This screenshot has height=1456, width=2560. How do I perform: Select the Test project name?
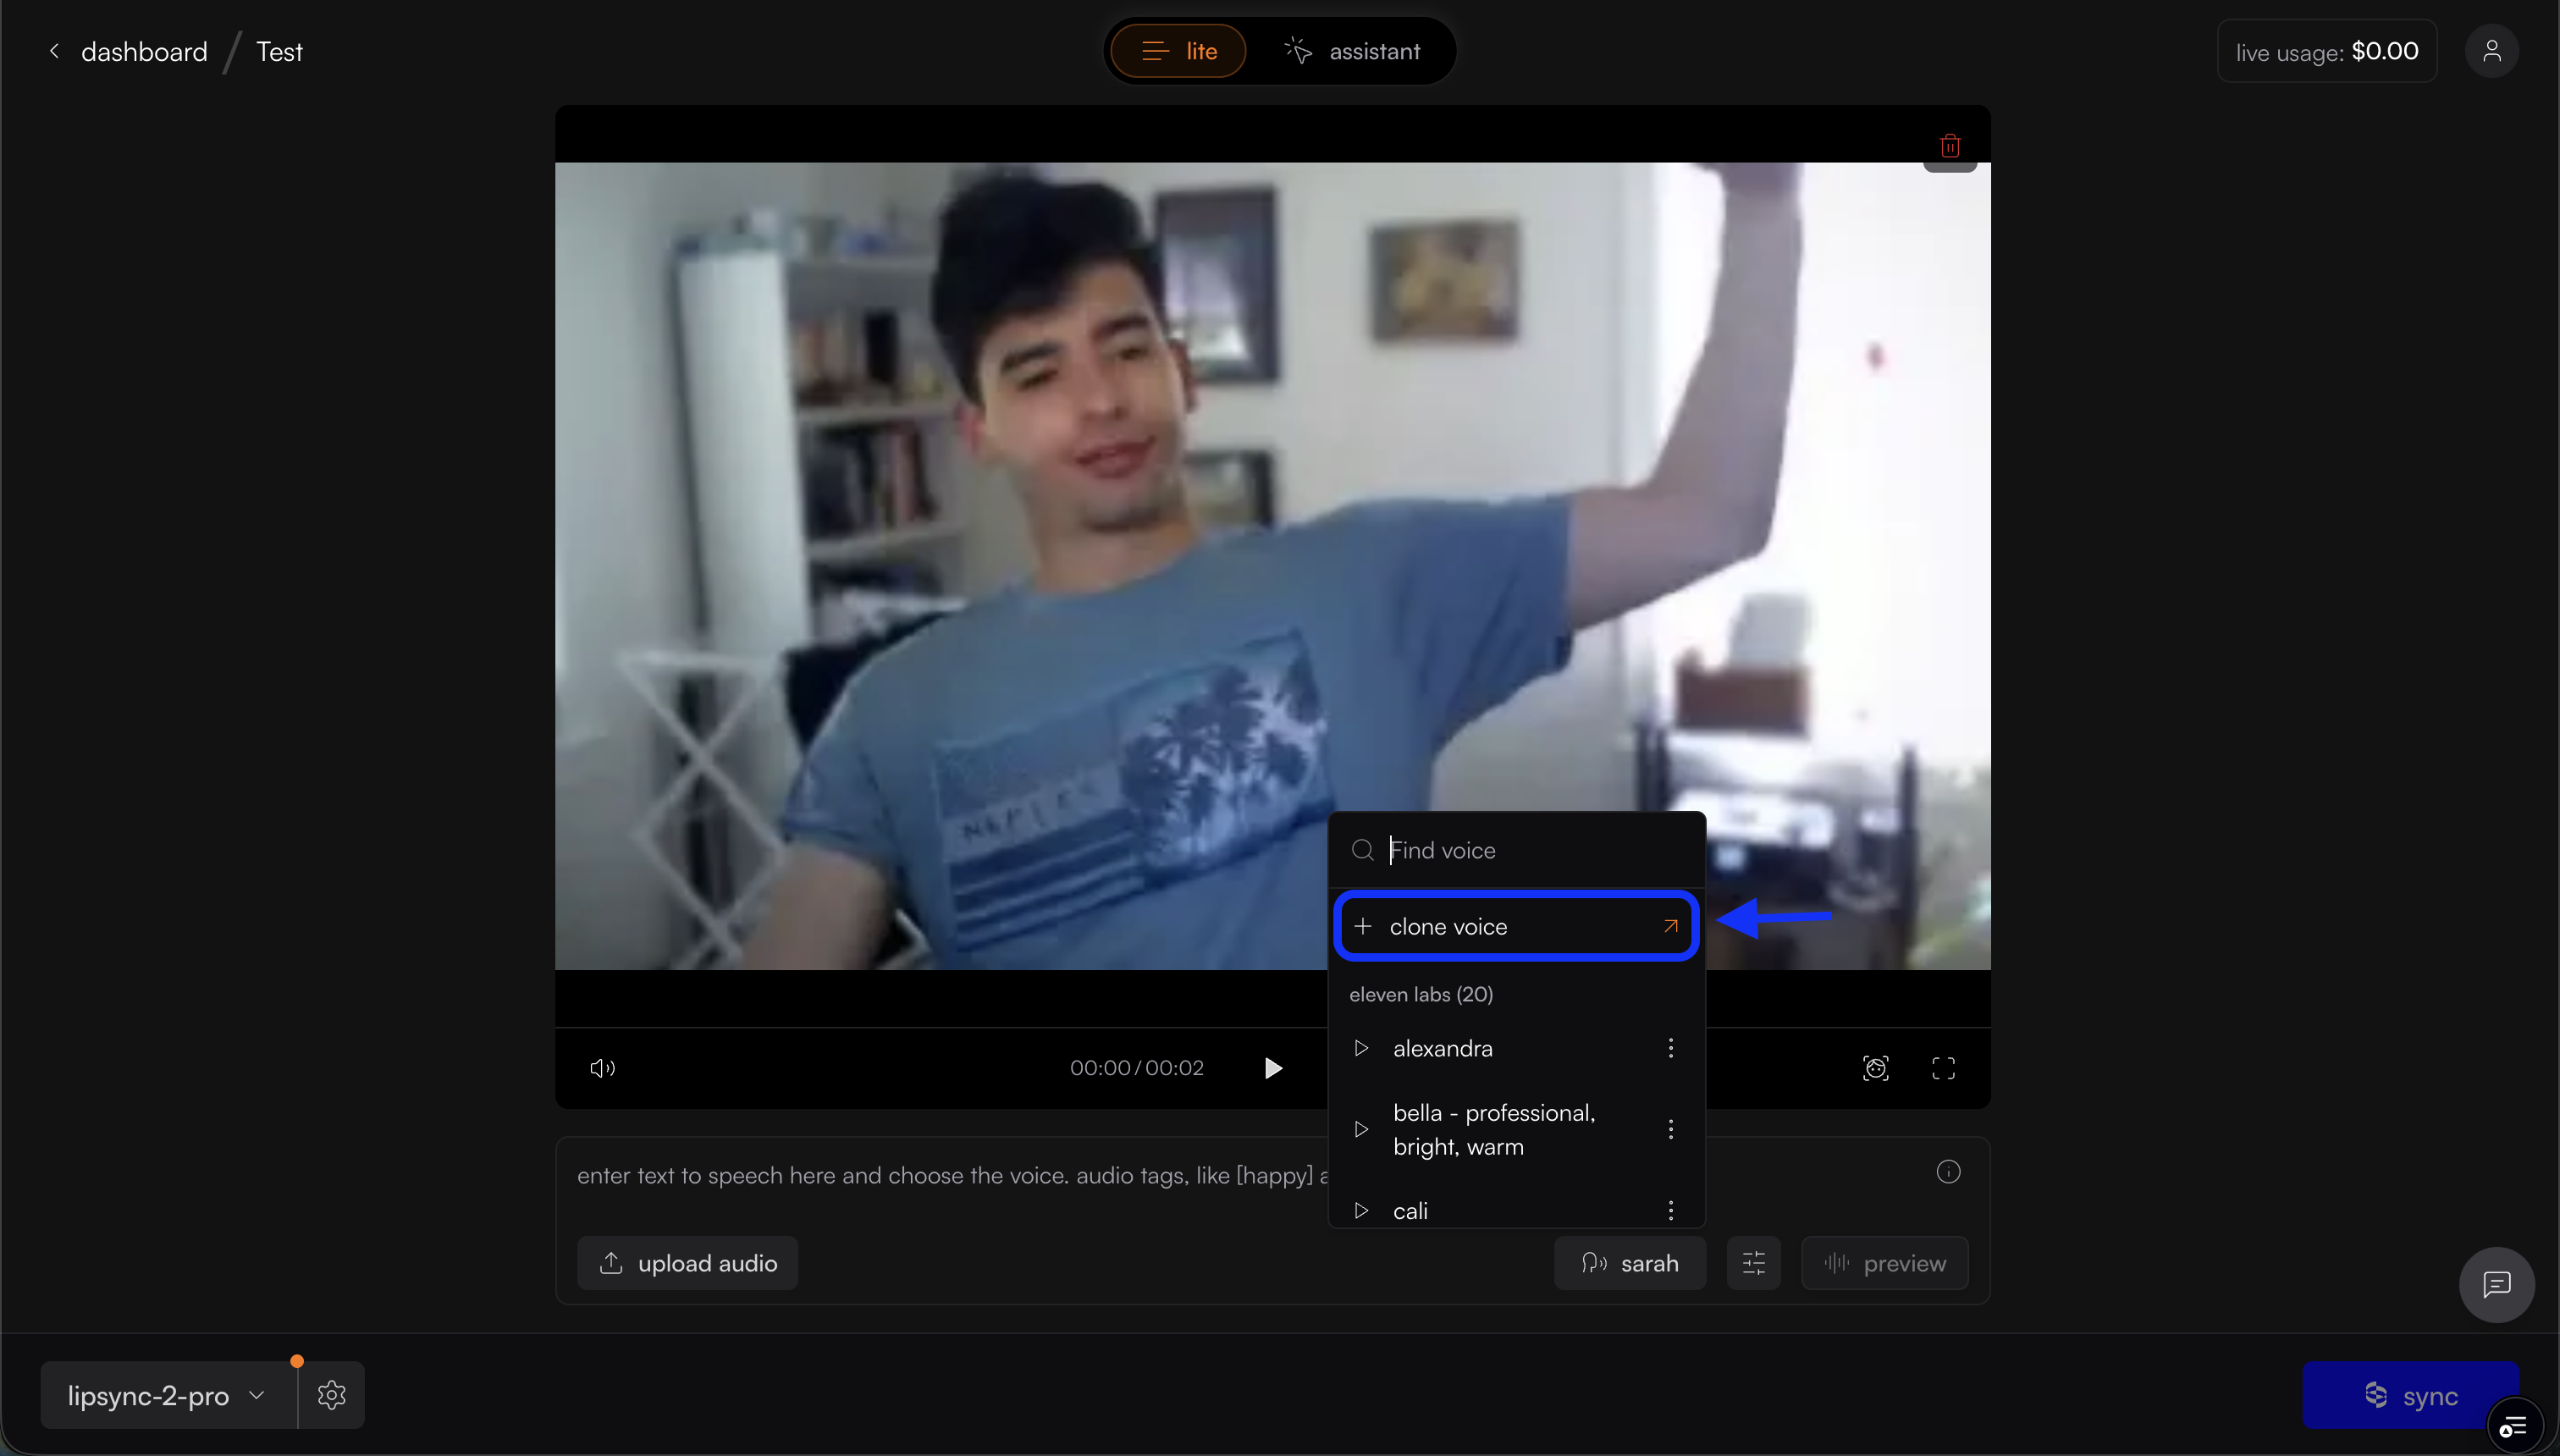tap(279, 51)
